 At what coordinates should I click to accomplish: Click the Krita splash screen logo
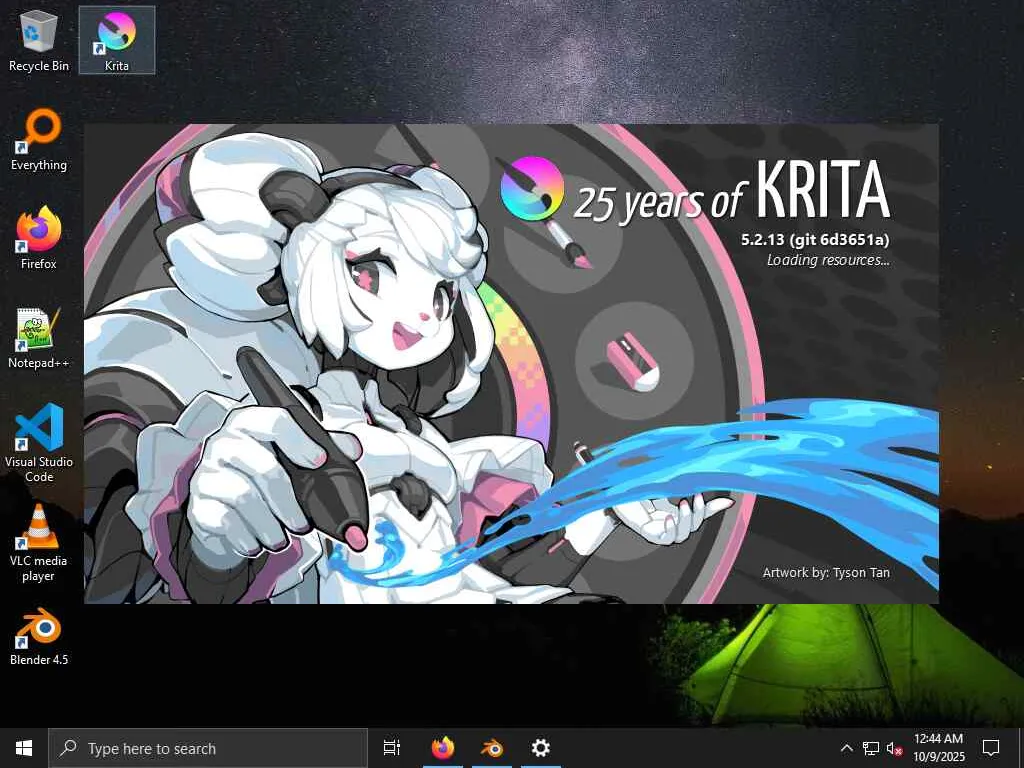532,188
